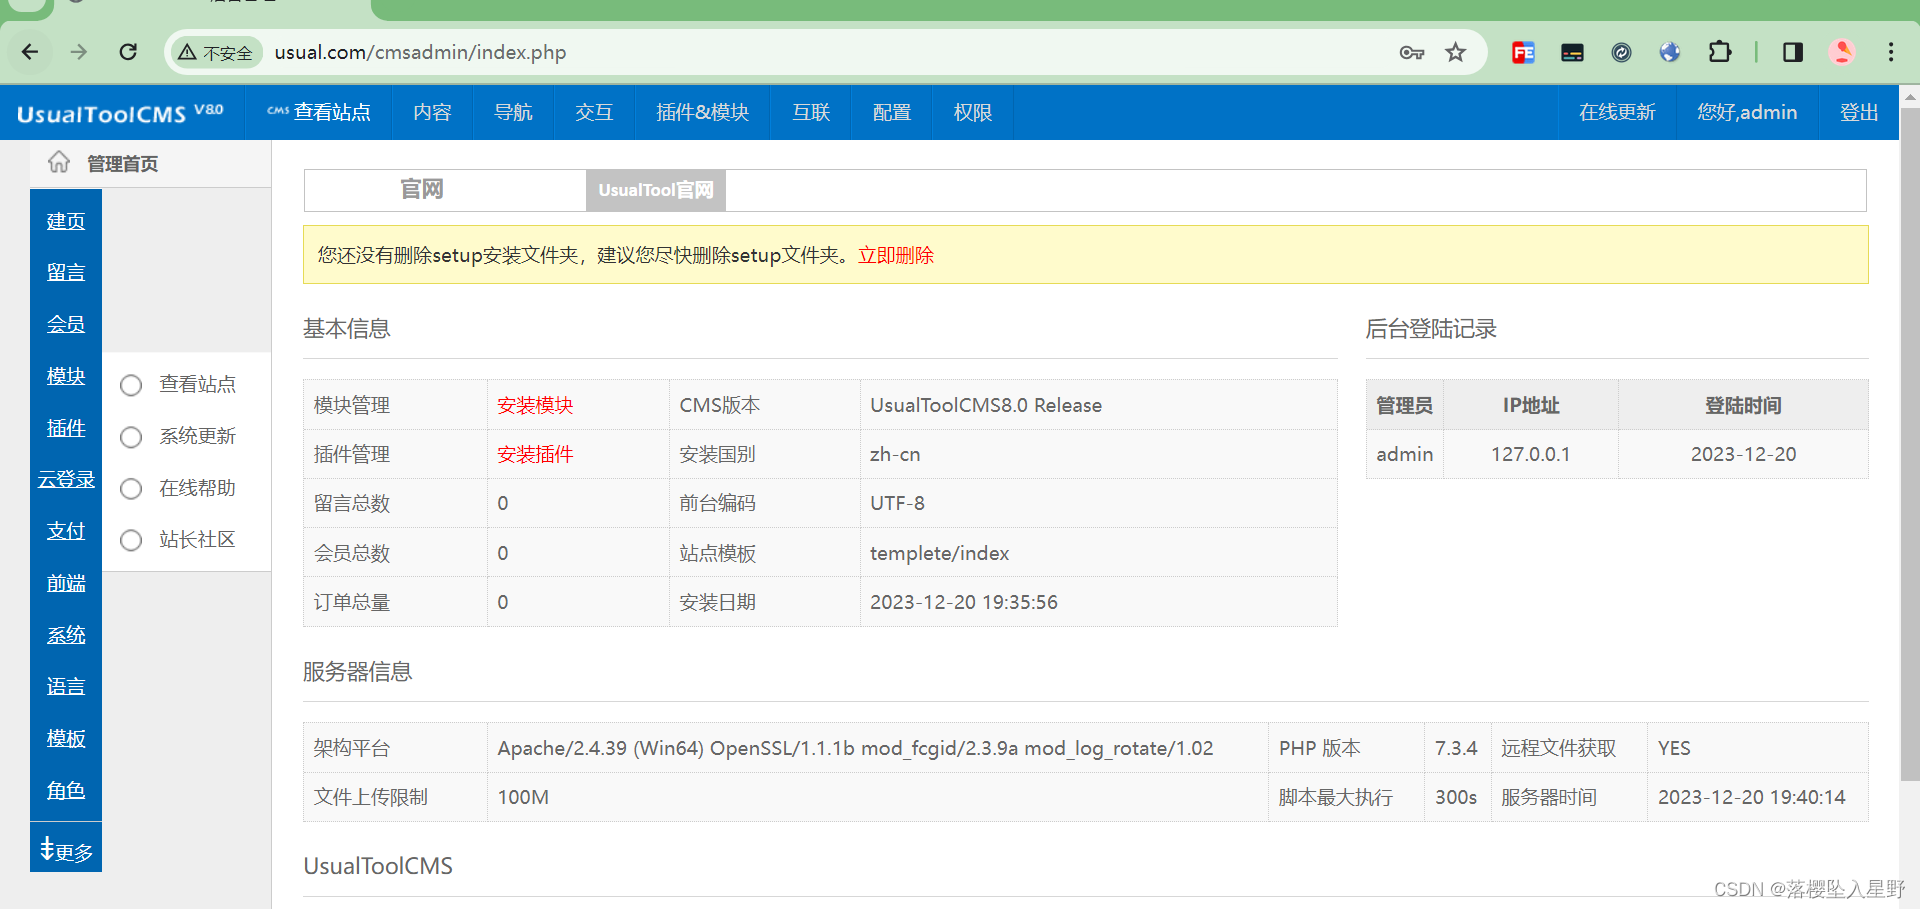This screenshot has height=909, width=1920.
Task: Open 支付 in the blue sidebar
Action: point(66,531)
